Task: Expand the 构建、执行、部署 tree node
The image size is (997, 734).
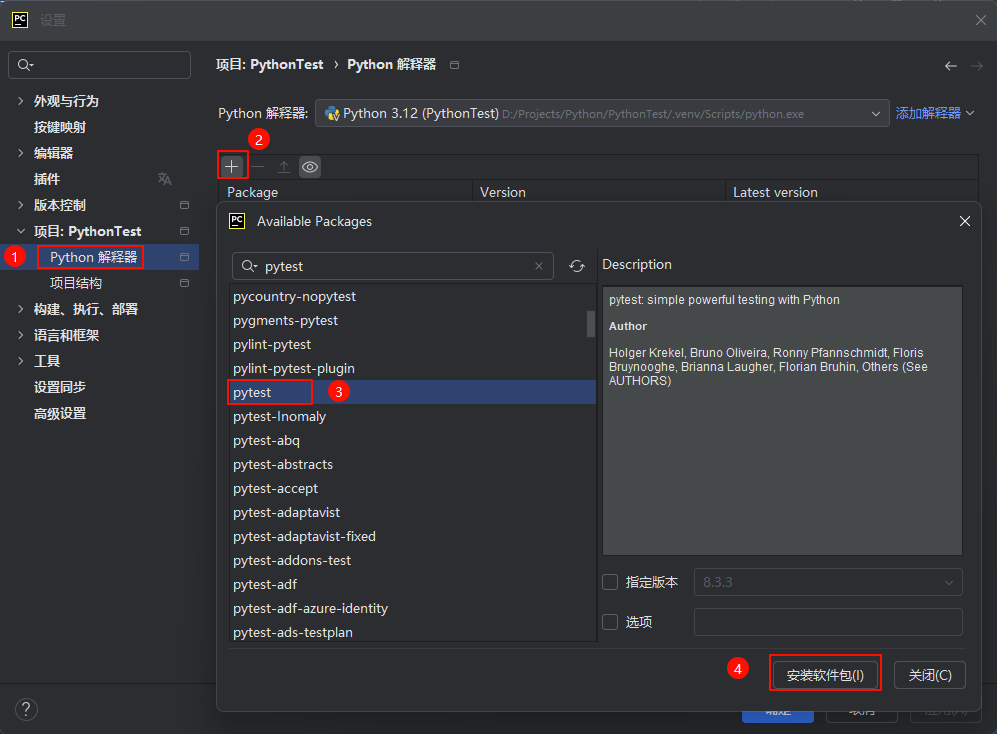Action: (x=20, y=309)
